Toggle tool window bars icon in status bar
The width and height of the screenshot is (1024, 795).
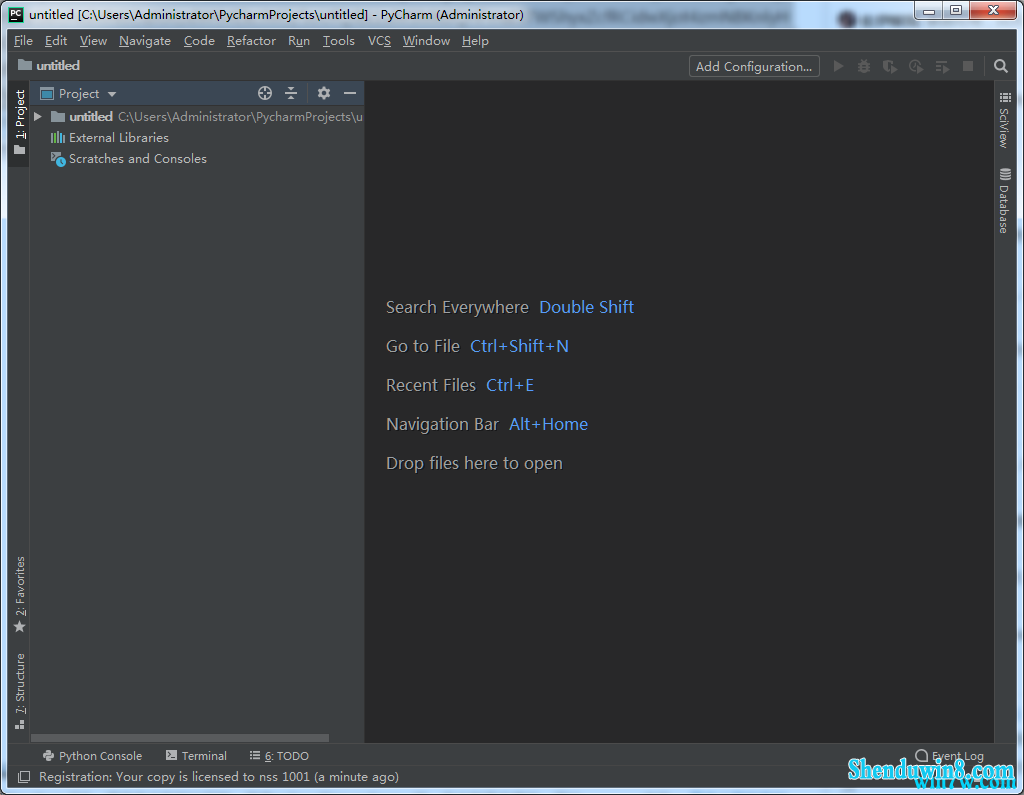click(x=24, y=777)
